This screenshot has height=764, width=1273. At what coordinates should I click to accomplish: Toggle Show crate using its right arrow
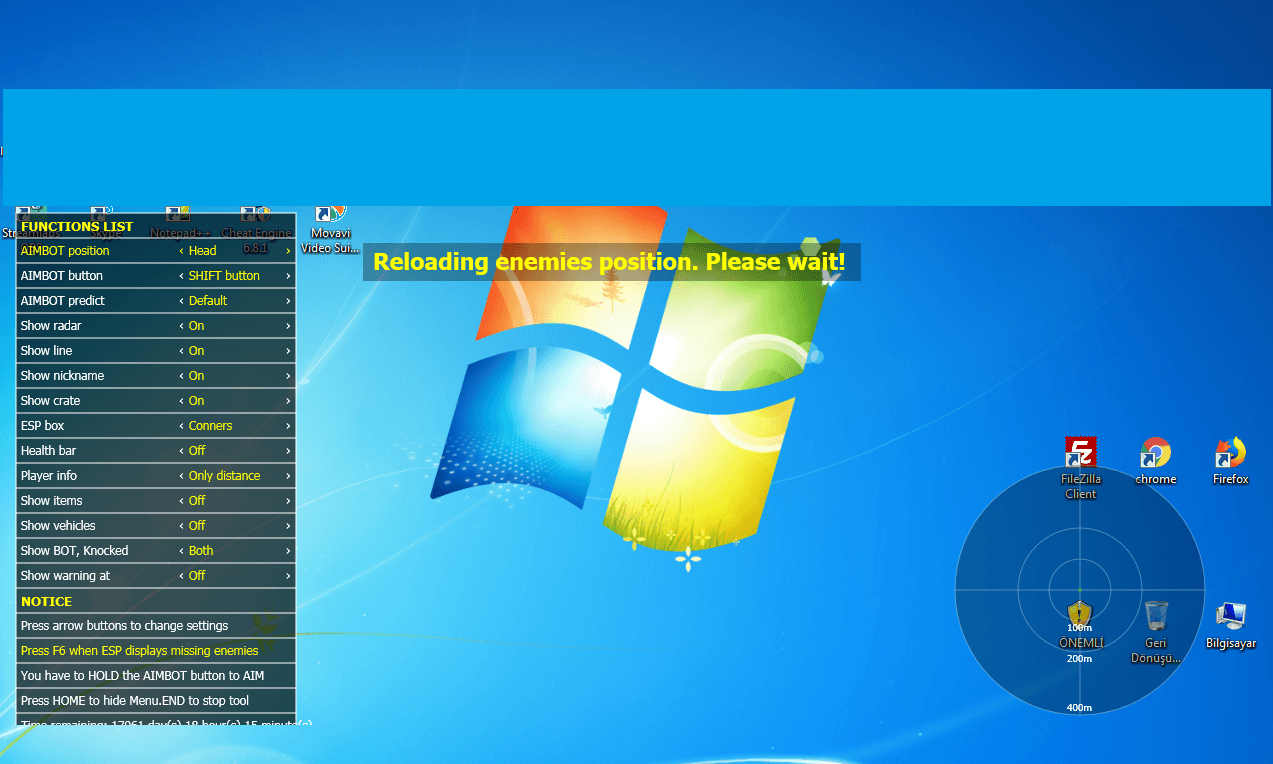288,401
